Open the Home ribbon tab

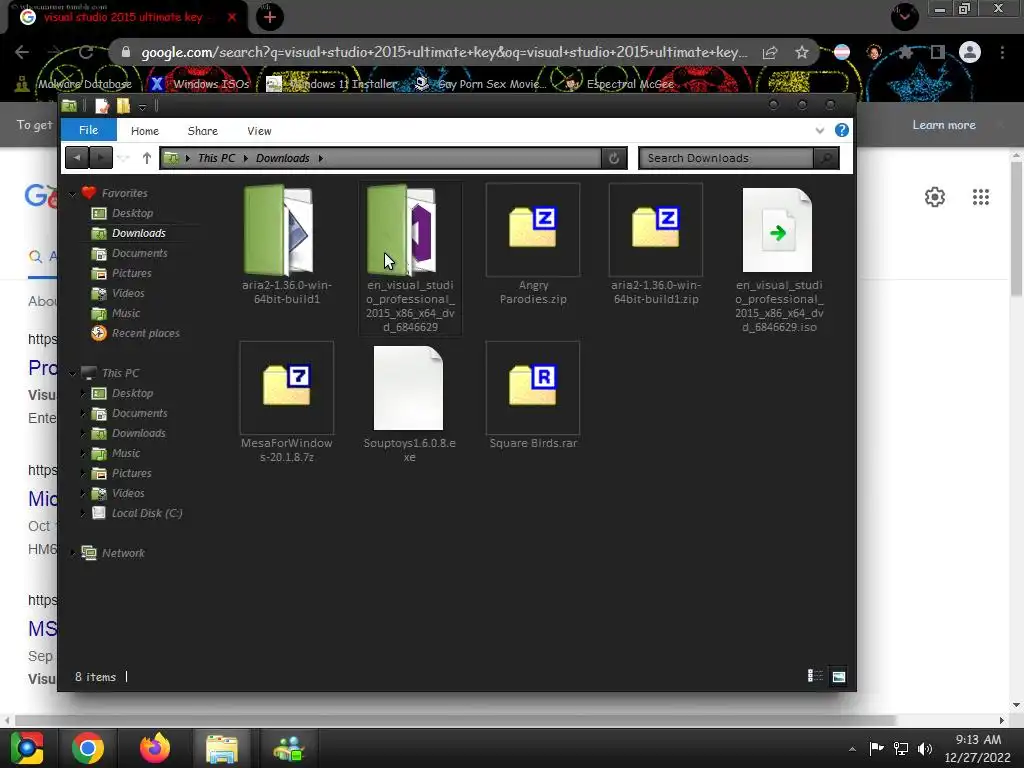click(x=144, y=131)
